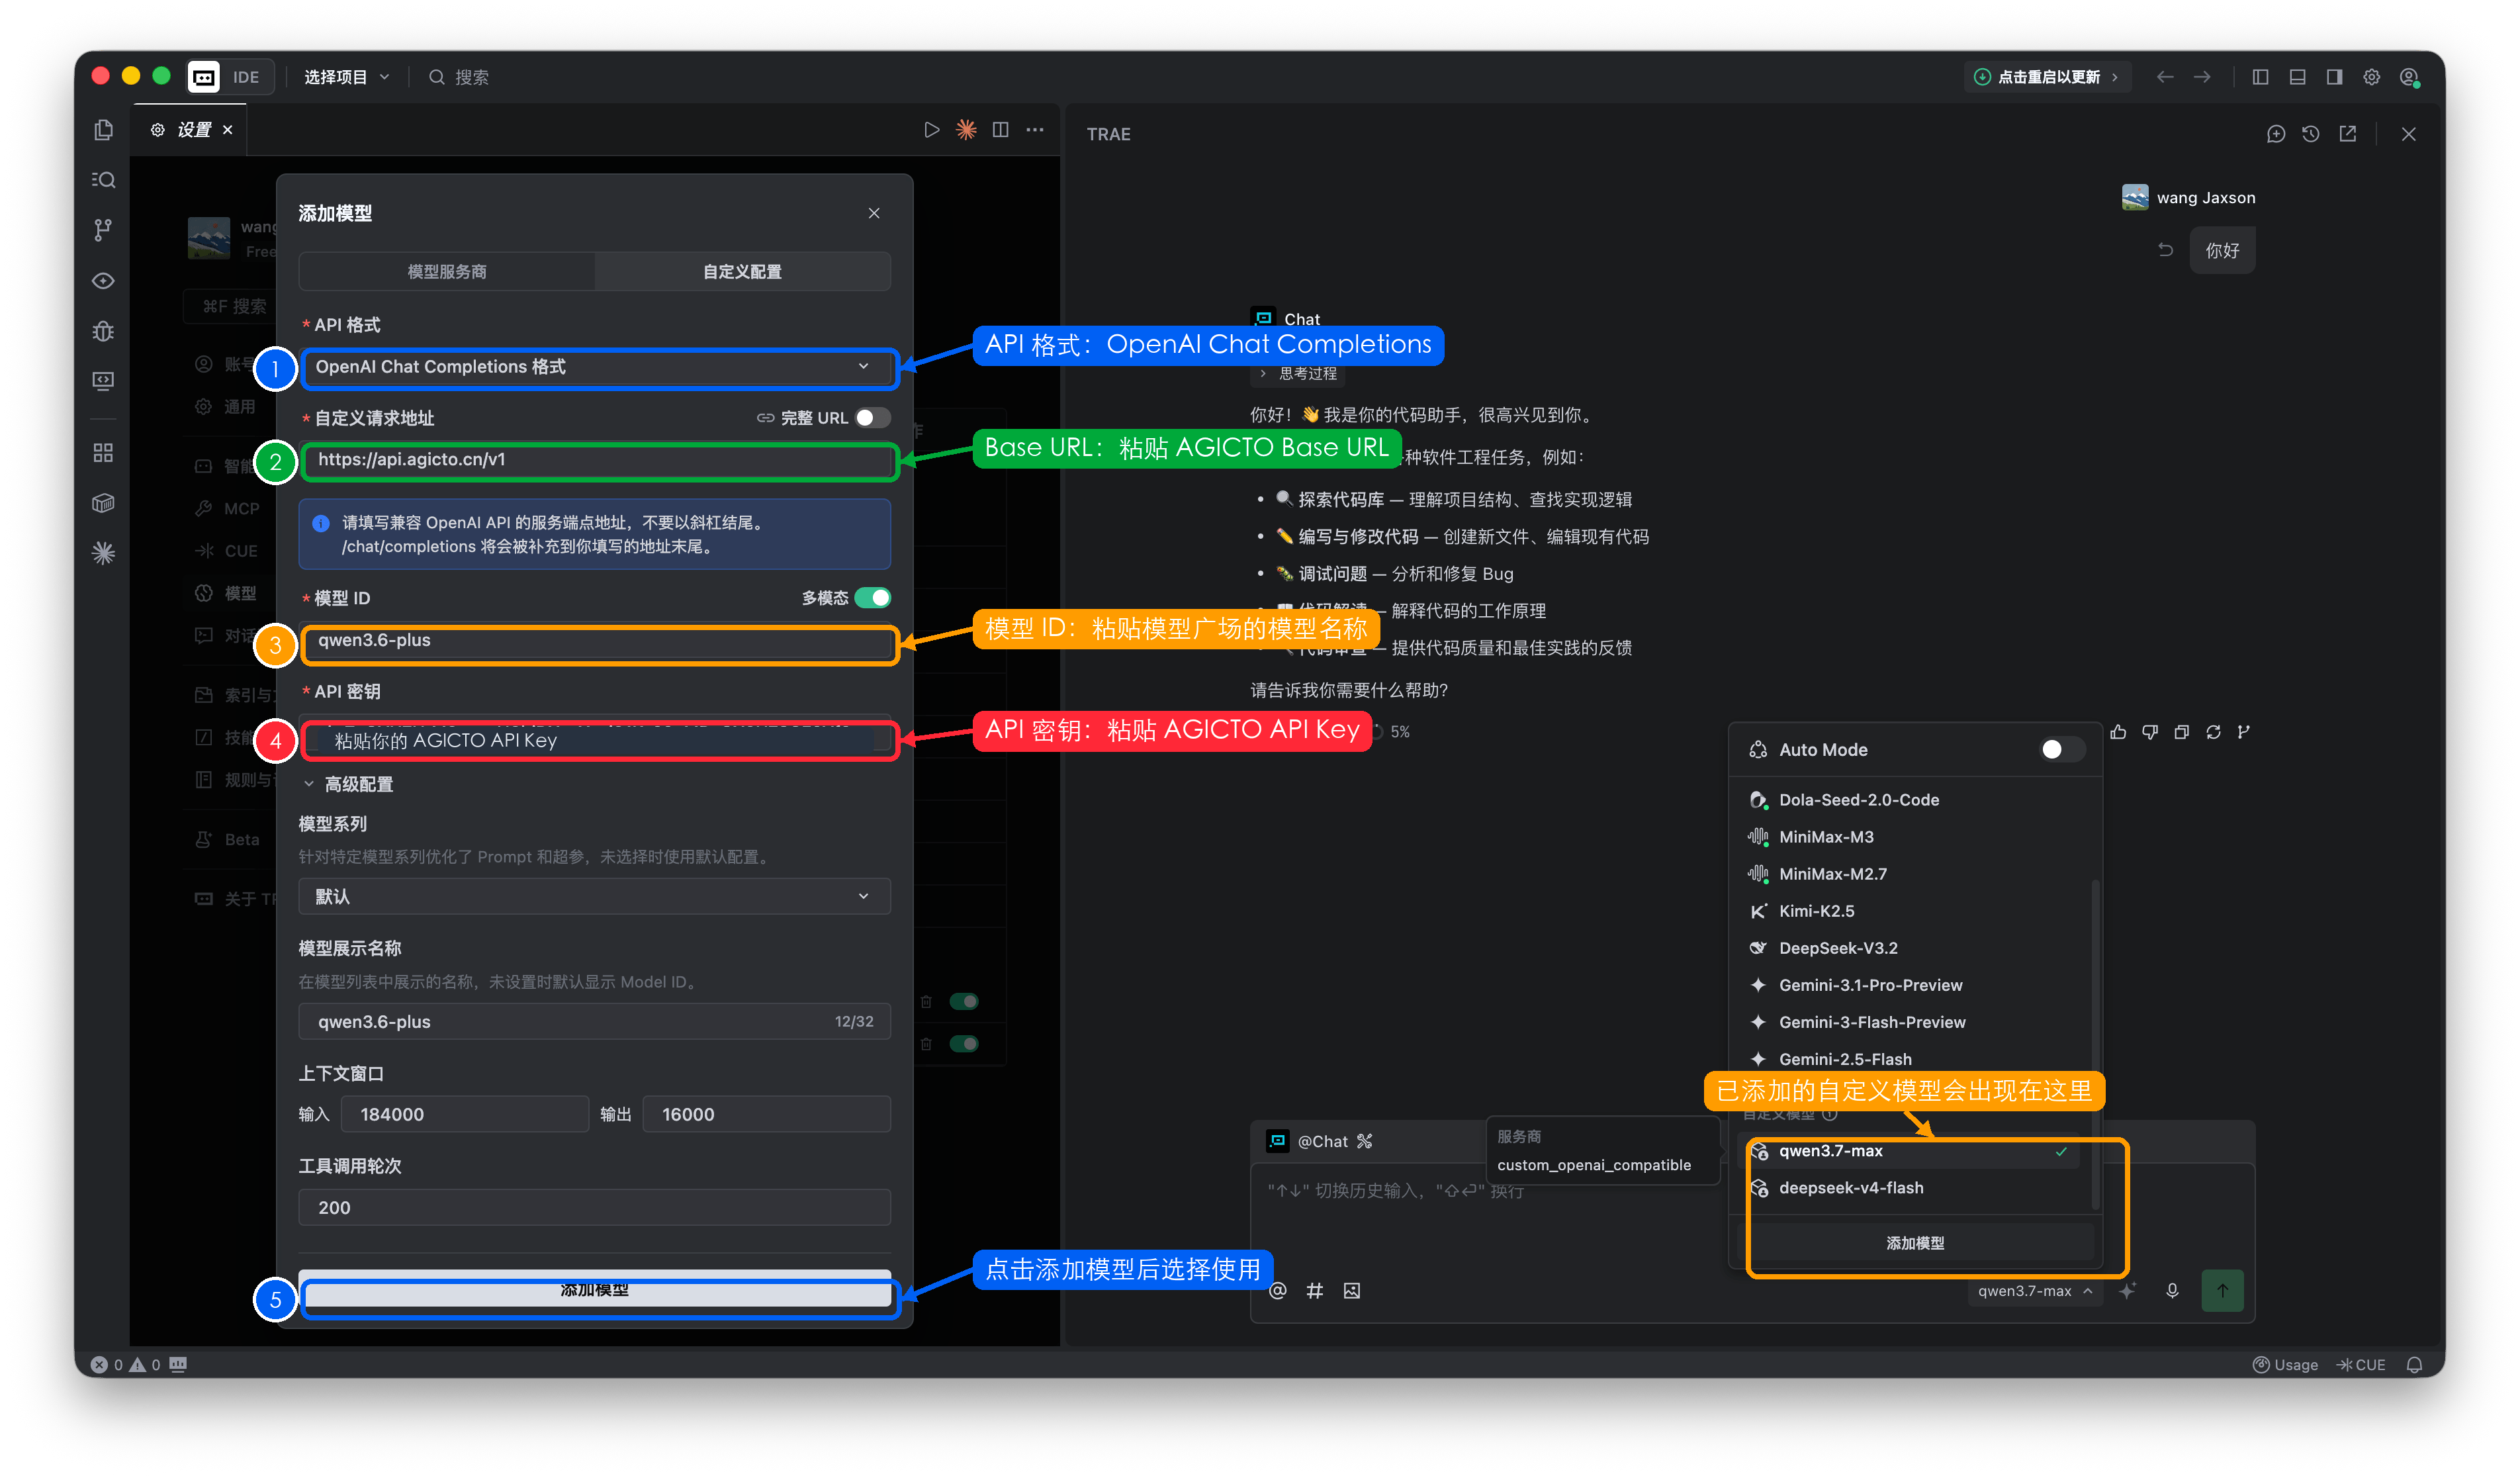This screenshot has height=1476, width=2520.
Task: Switch to the 模型服务商 tab
Action: pyautogui.click(x=446, y=272)
